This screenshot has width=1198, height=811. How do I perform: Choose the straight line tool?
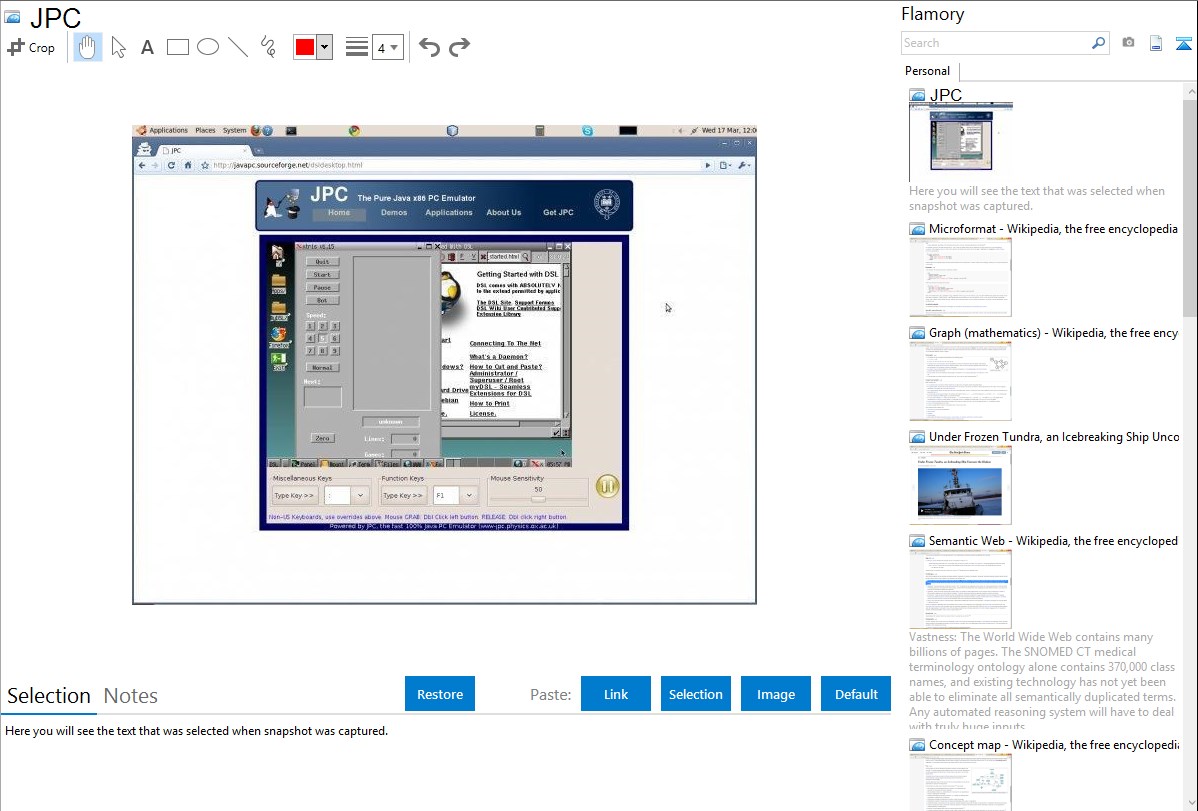click(238, 47)
